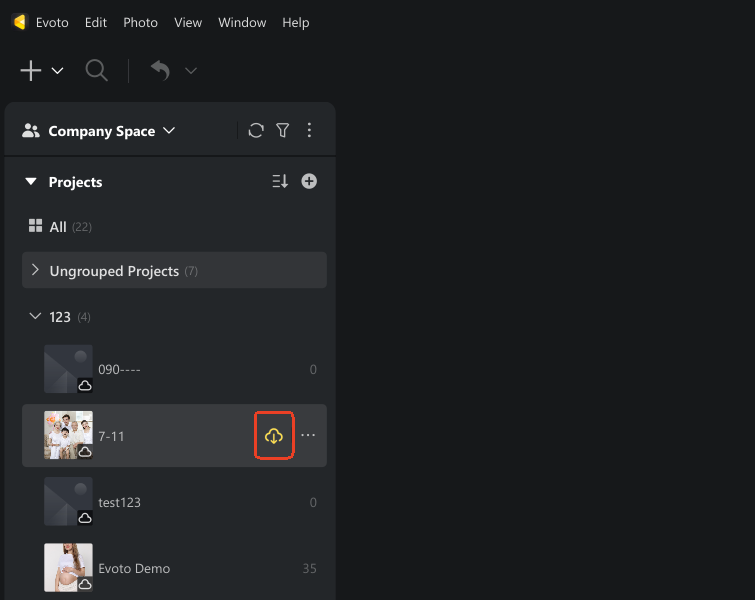Select Ungrouped Projects group row
The height and width of the screenshot is (600, 755).
(174, 270)
